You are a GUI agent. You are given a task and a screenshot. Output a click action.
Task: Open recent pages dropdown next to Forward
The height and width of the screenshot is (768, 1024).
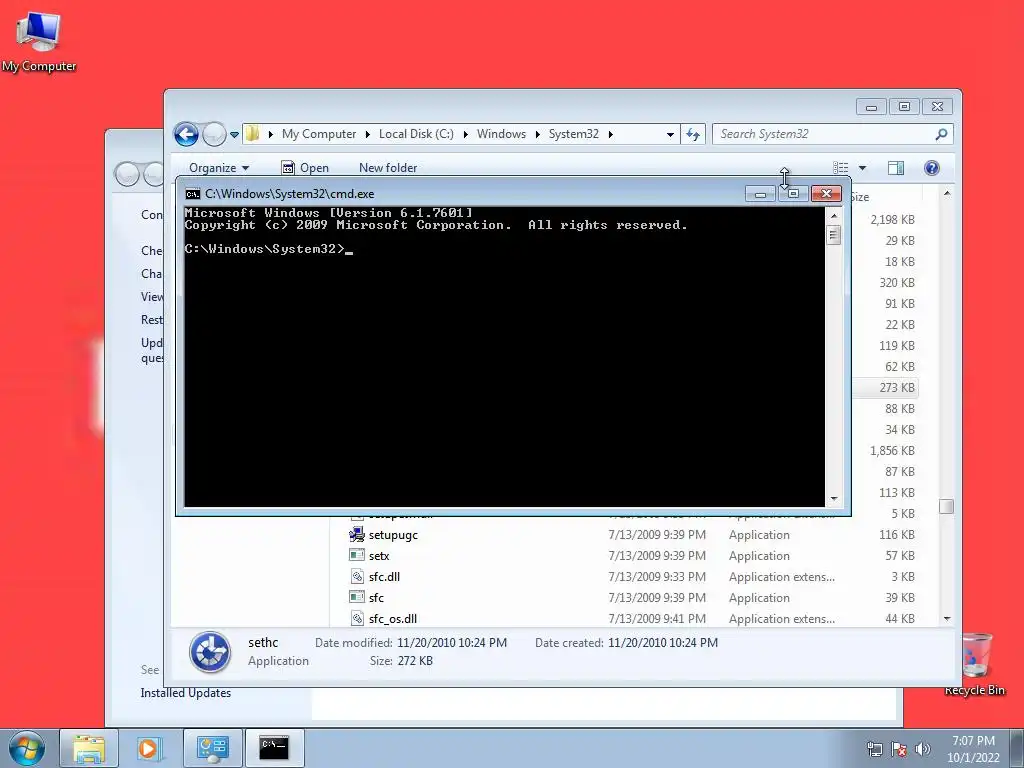(234, 135)
